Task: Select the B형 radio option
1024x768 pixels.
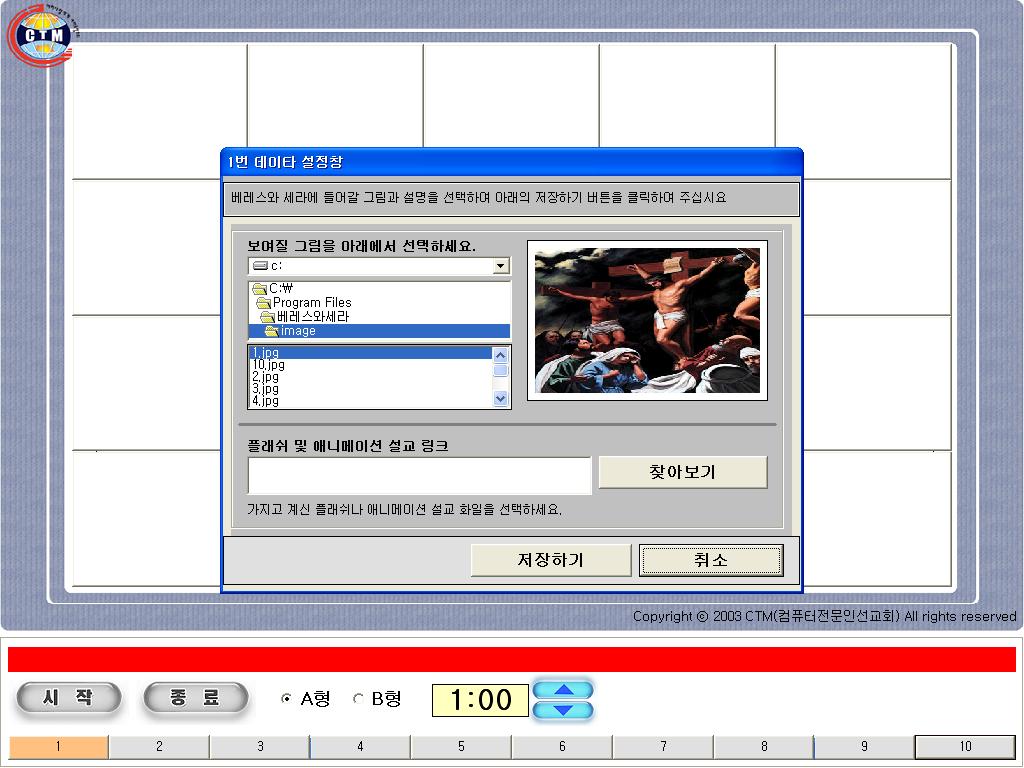Action: tap(377, 699)
